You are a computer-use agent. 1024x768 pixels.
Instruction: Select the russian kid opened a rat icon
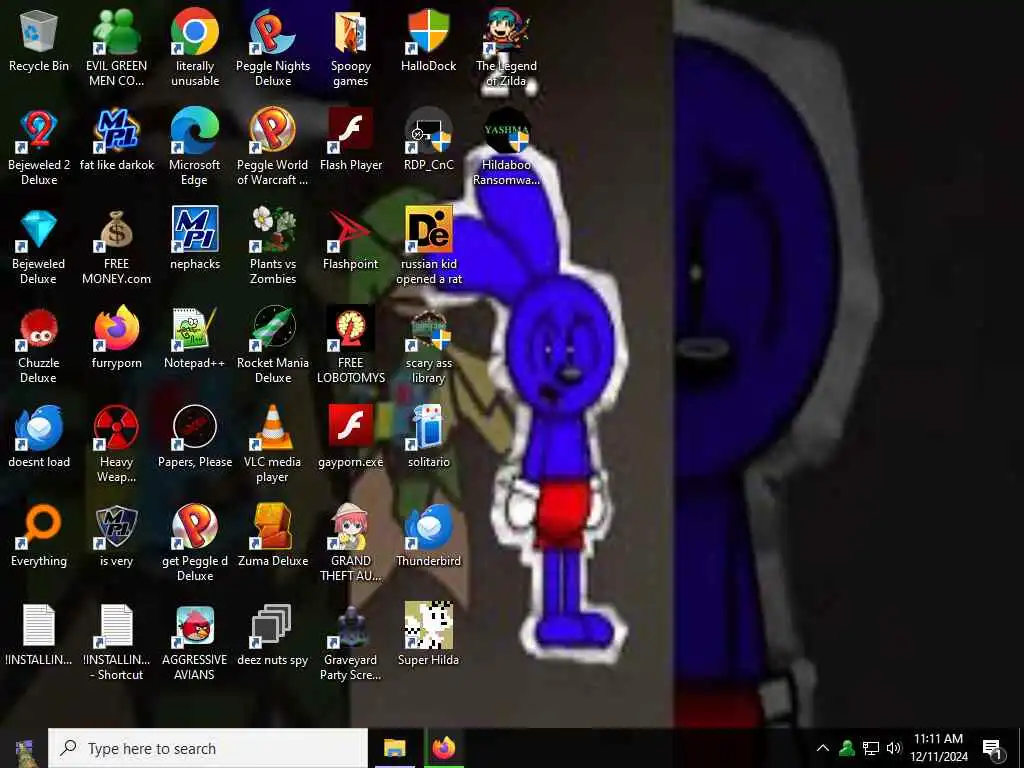point(428,230)
